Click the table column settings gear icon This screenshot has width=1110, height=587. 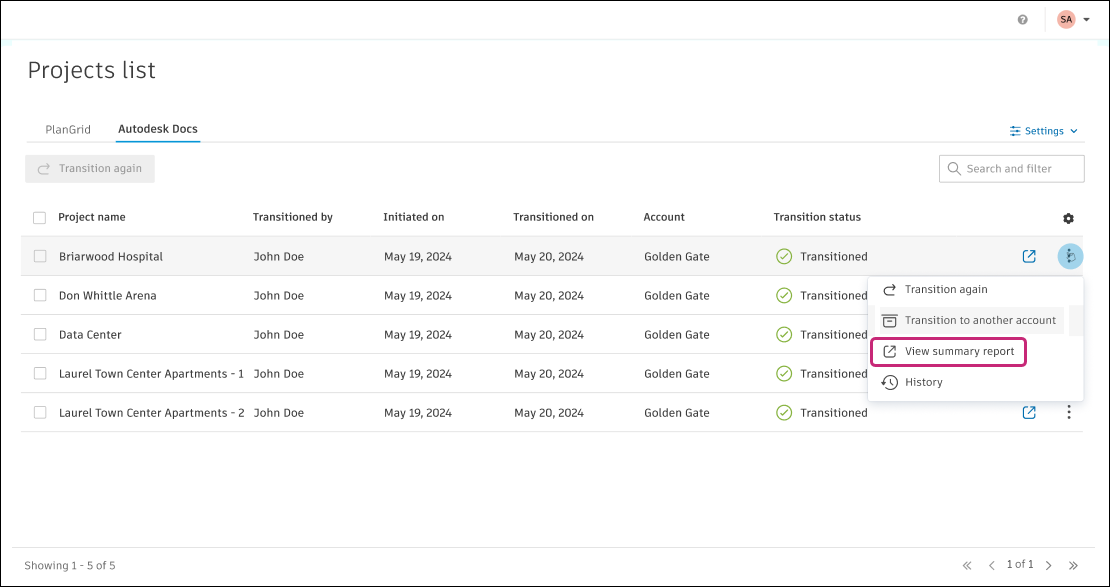[1068, 218]
